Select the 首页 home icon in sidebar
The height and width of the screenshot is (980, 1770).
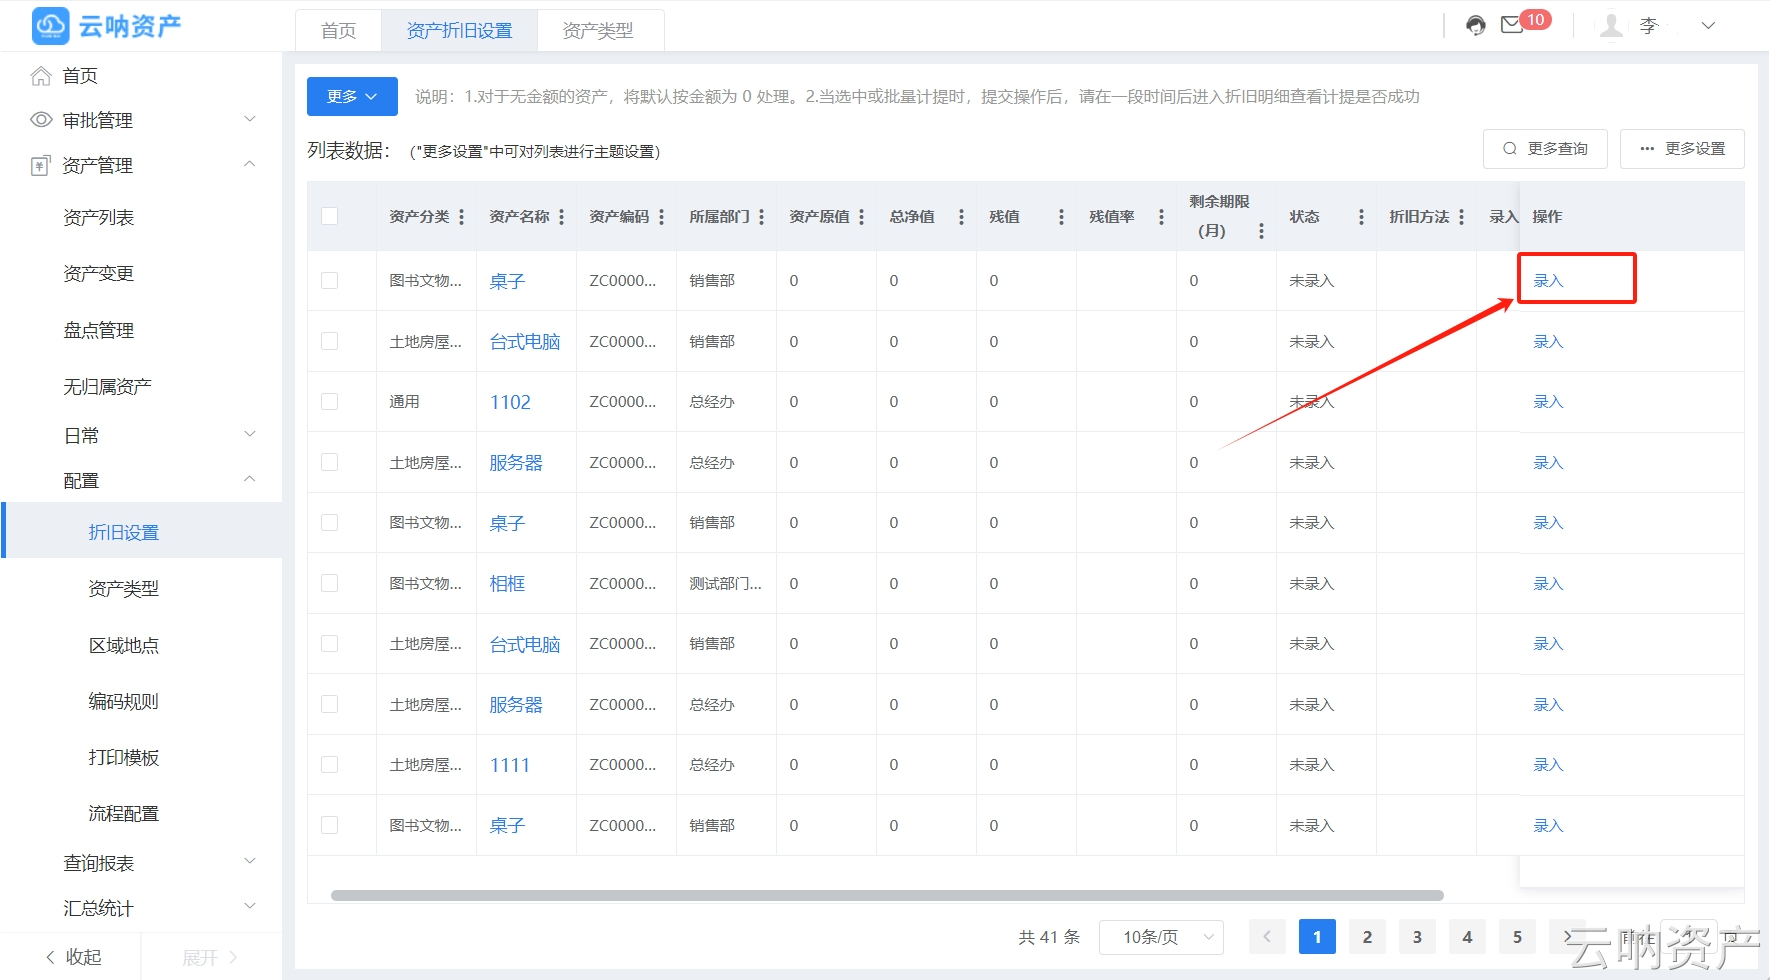click(40, 75)
